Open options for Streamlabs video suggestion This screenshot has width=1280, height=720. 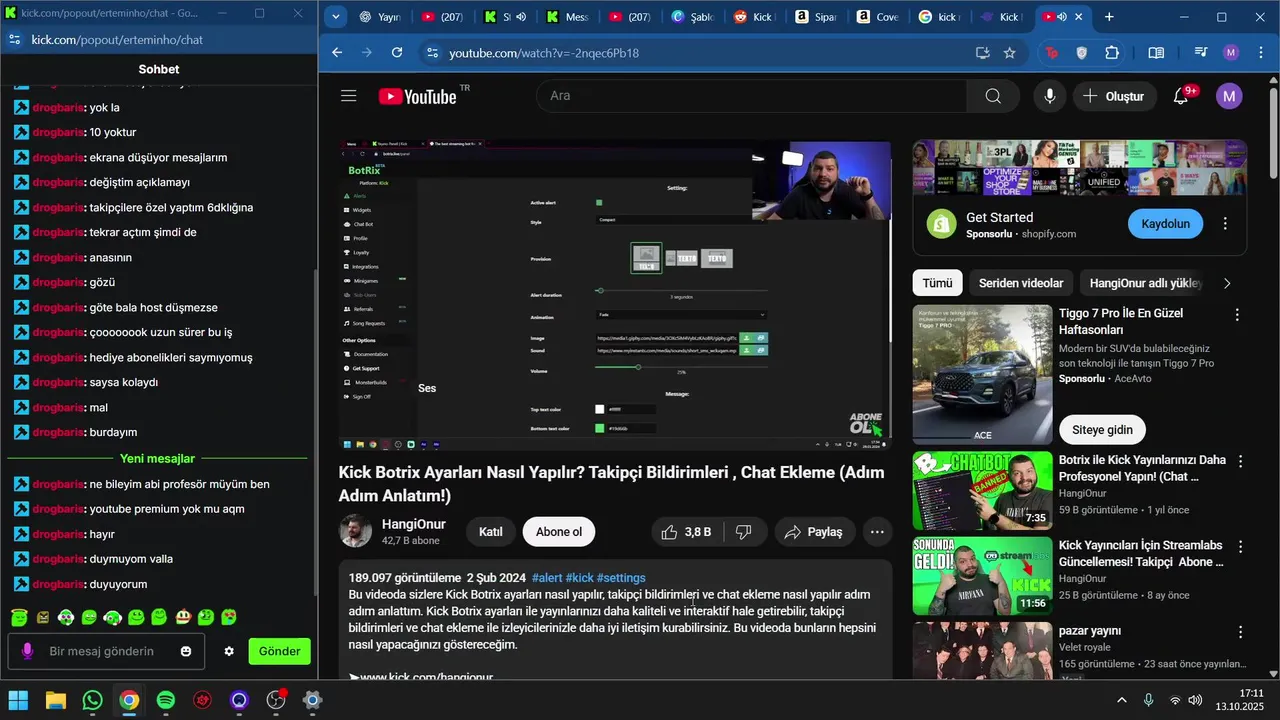[1241, 548]
